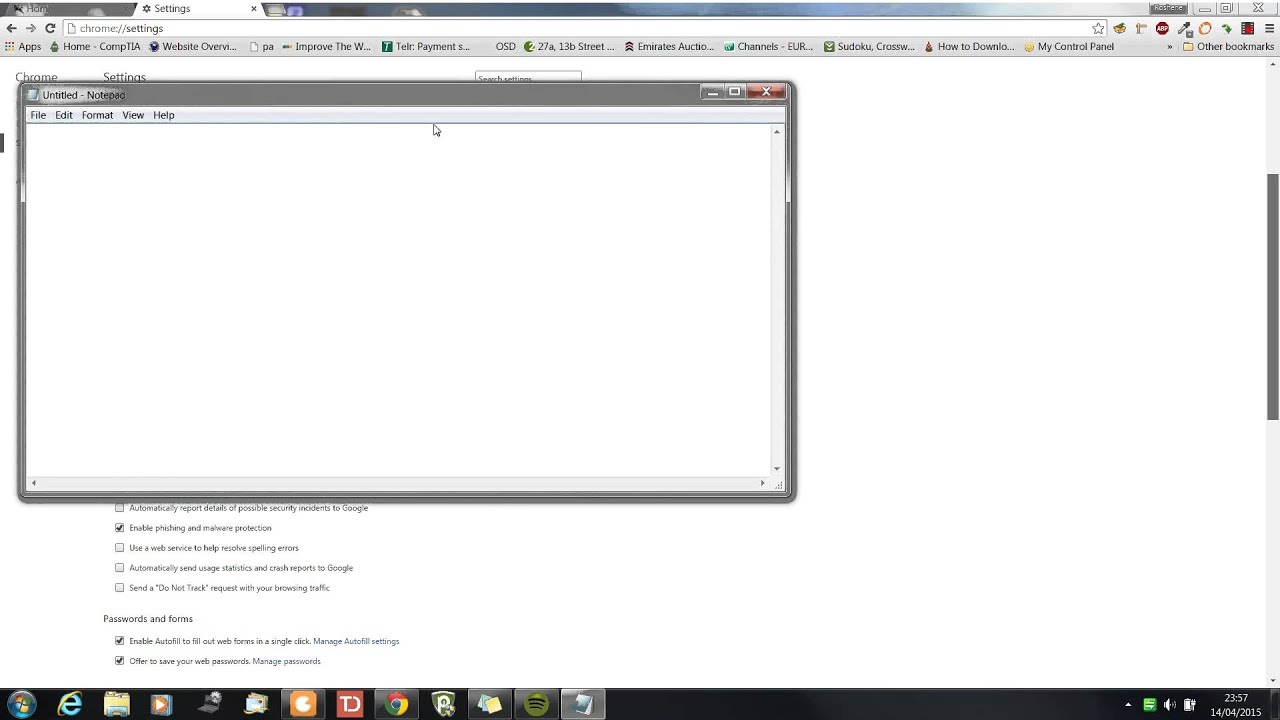Open the Sudoku, Crossw... bookmark
Viewport: 1280px width, 720px height.
pos(868,46)
